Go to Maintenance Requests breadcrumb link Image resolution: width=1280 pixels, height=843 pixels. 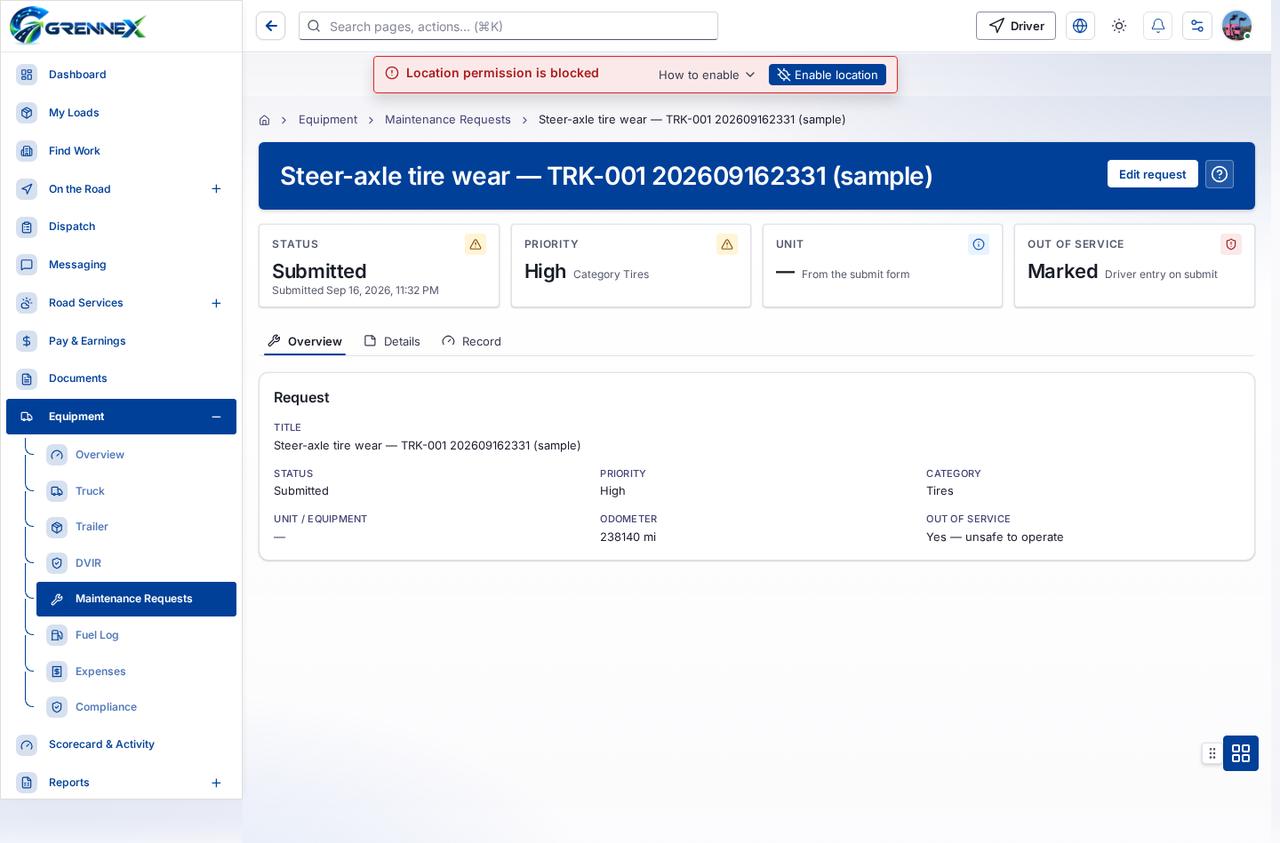click(x=448, y=120)
